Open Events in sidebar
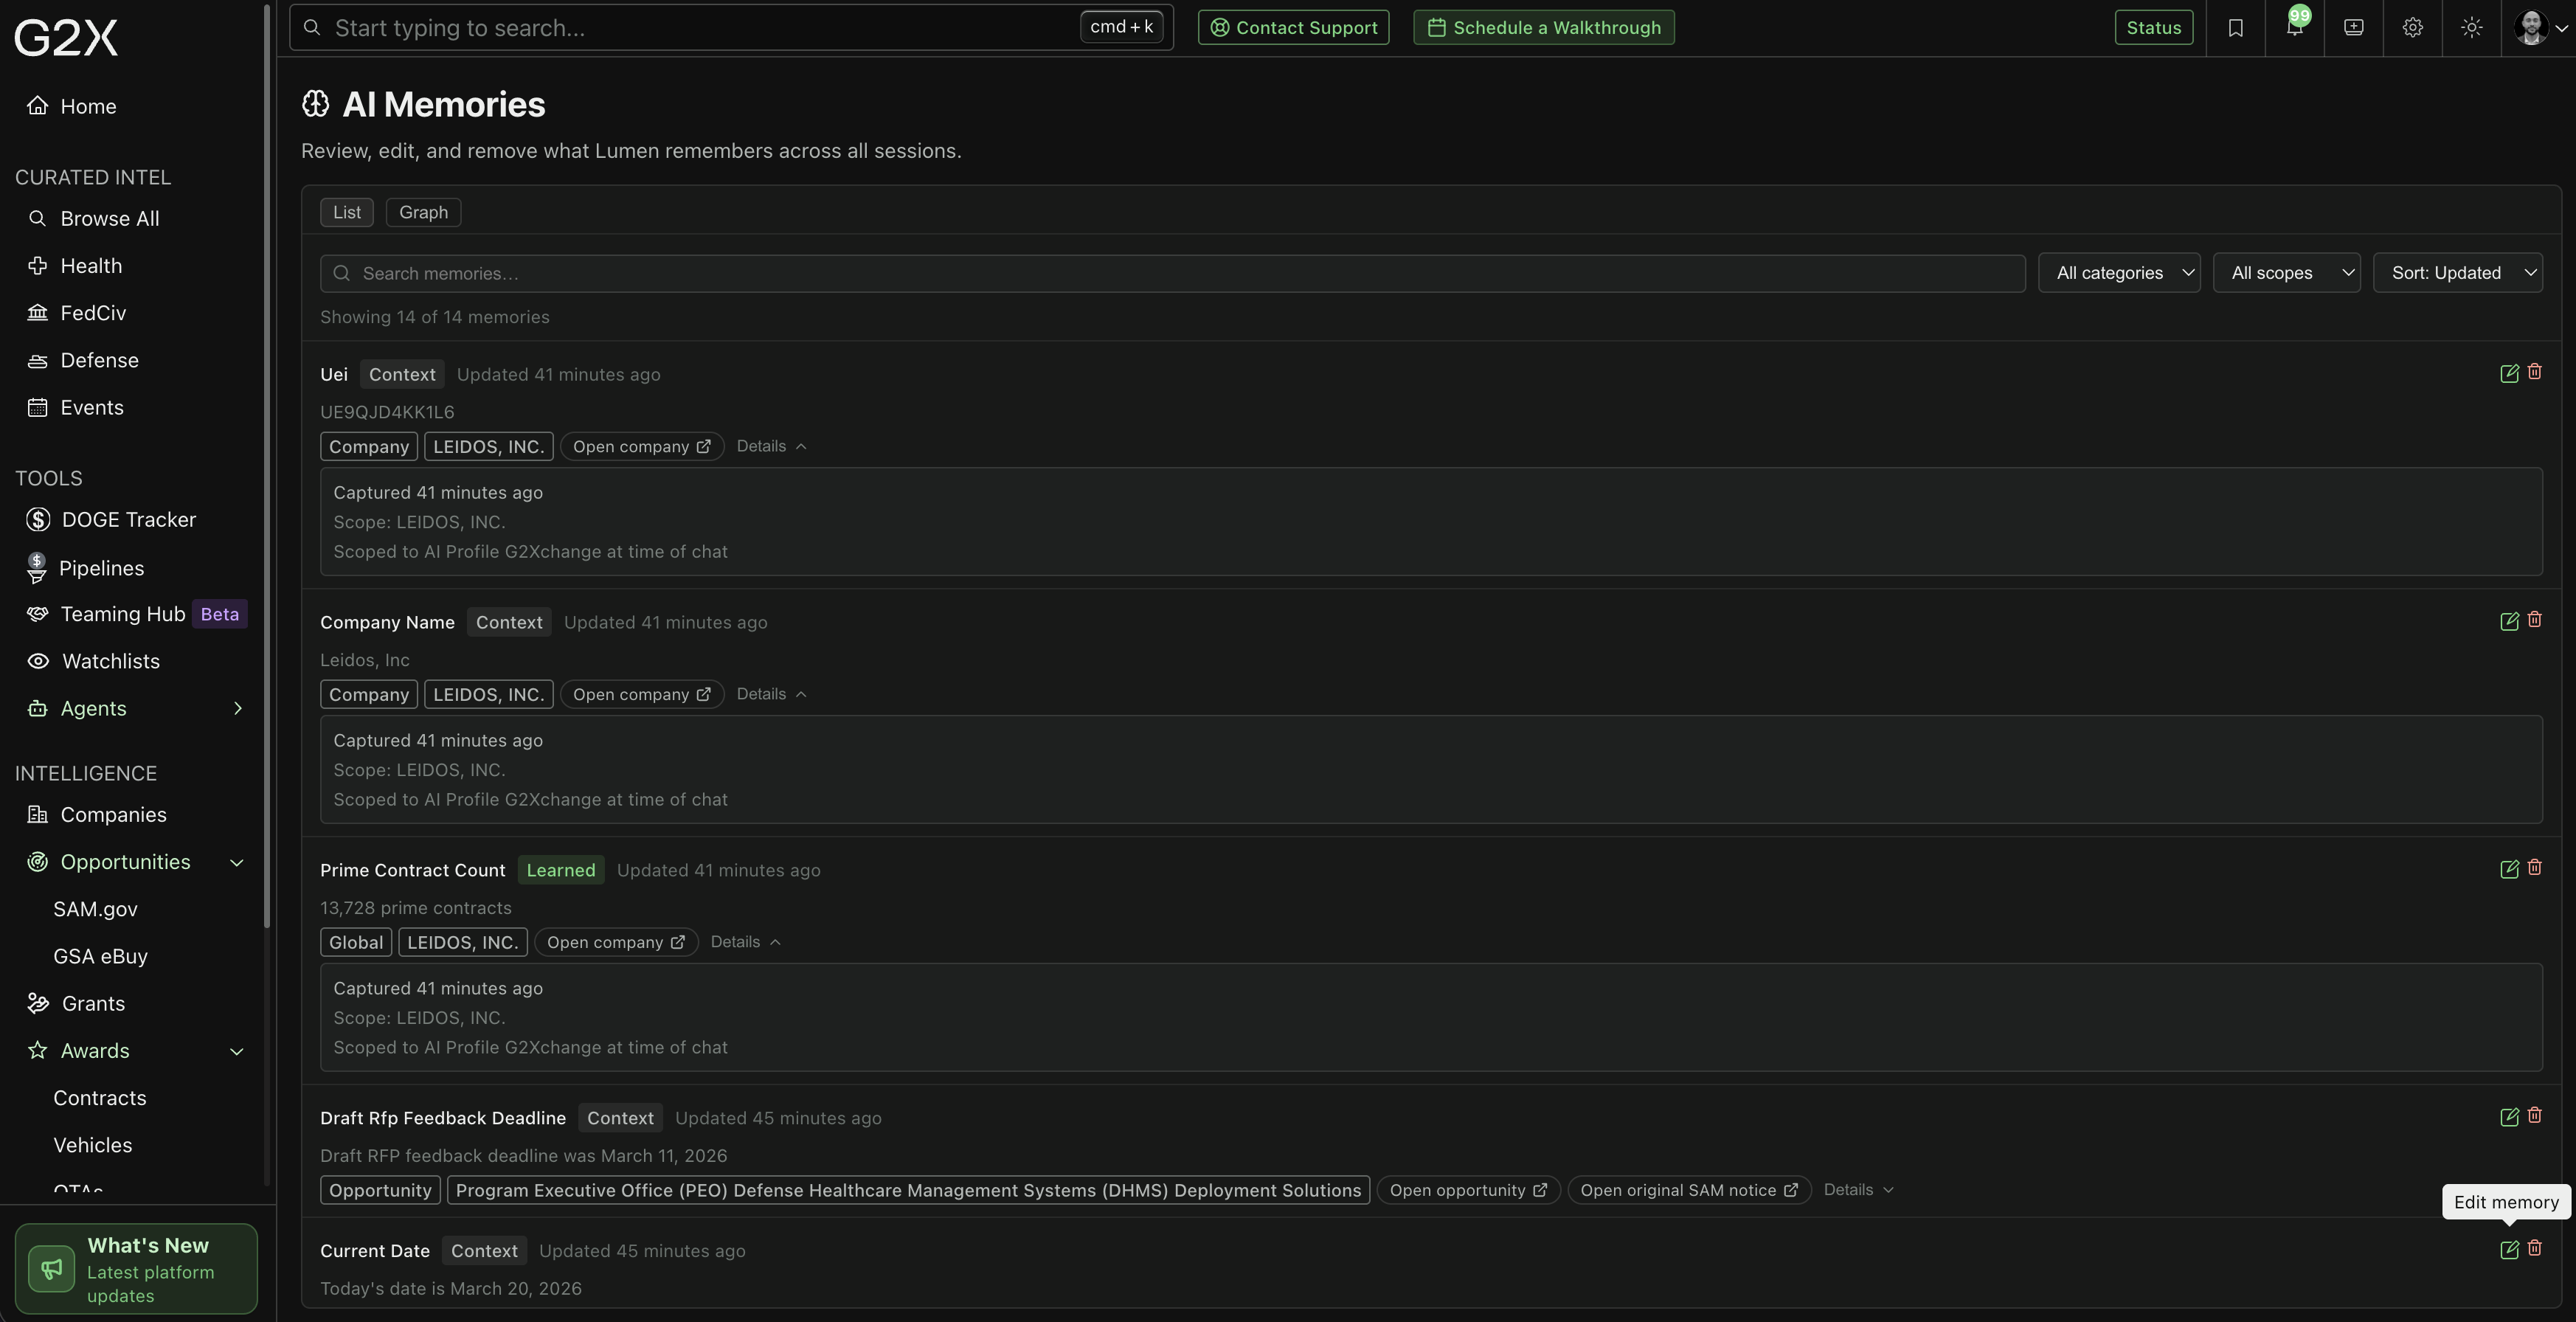The width and height of the screenshot is (2576, 1322). click(76, 407)
